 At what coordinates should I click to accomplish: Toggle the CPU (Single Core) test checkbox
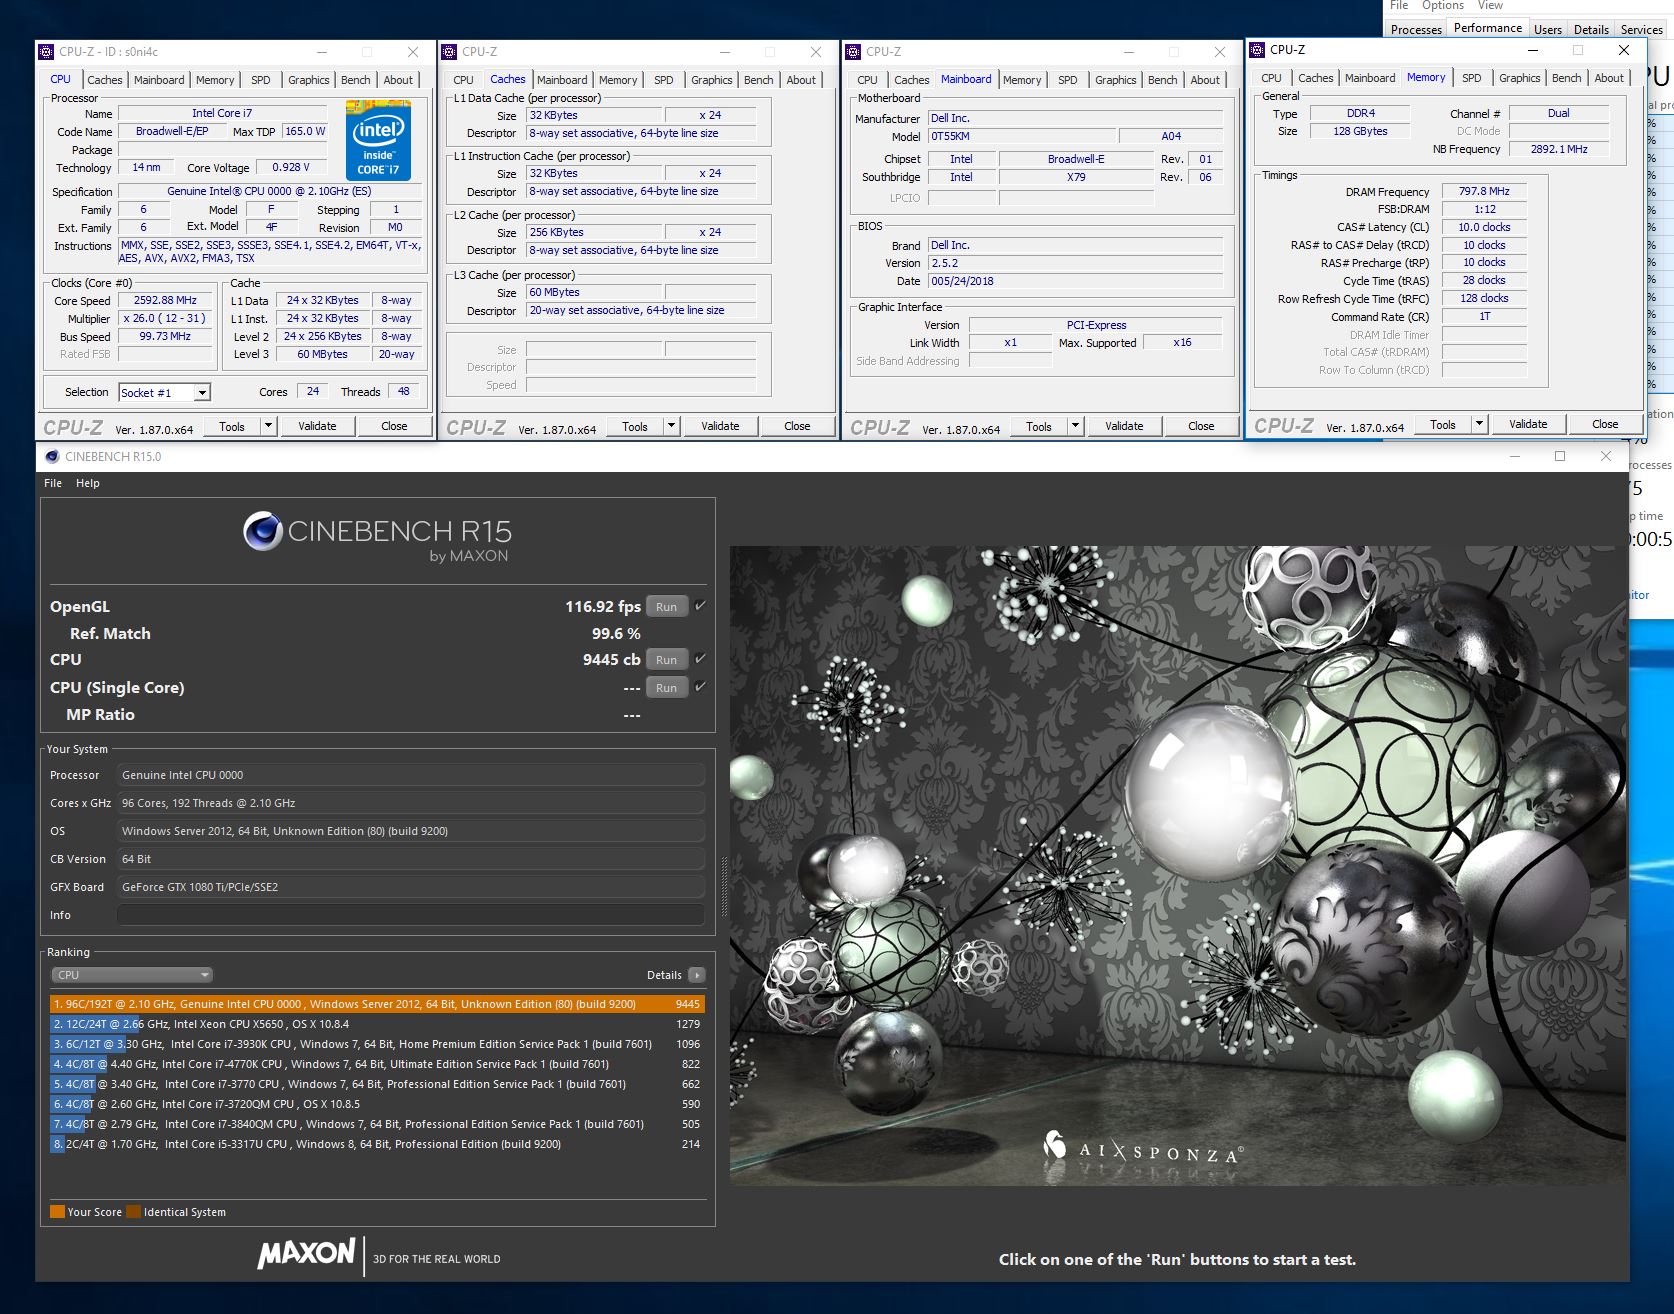(x=700, y=687)
